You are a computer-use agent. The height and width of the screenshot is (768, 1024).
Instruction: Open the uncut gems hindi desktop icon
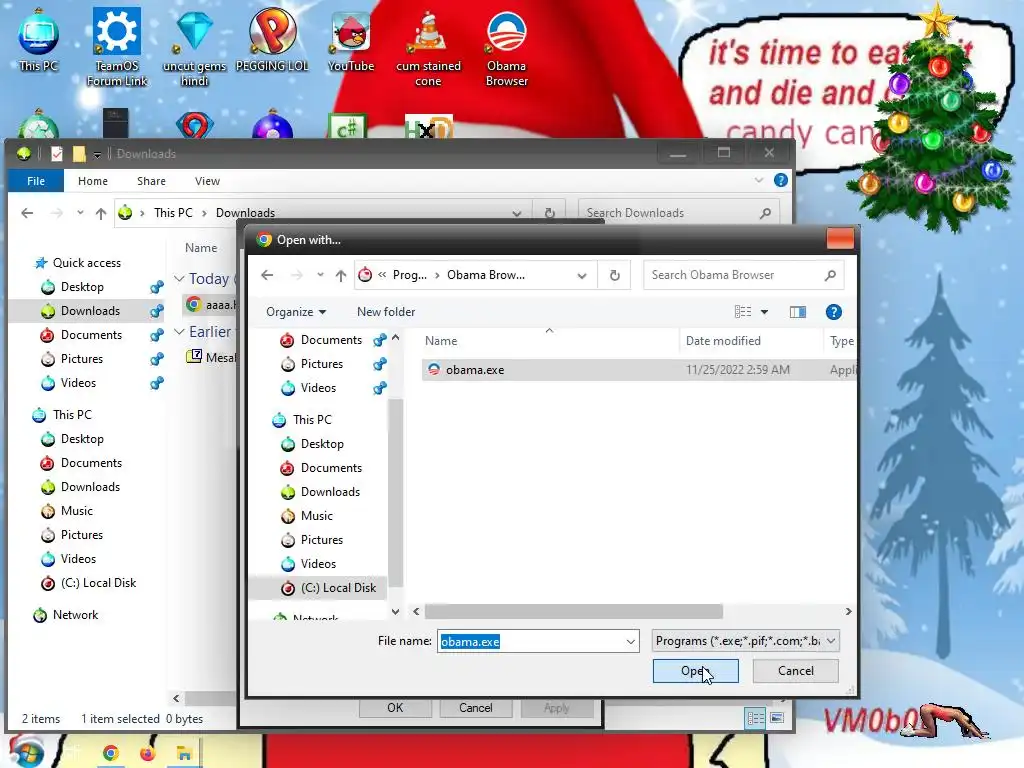[x=195, y=47]
